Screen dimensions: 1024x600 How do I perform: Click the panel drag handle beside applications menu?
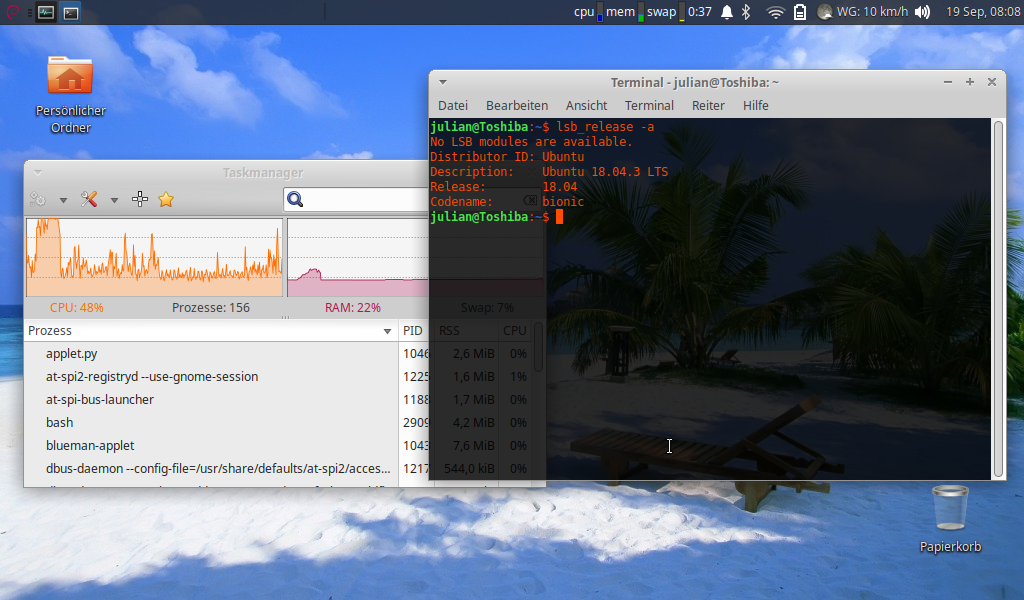29,12
